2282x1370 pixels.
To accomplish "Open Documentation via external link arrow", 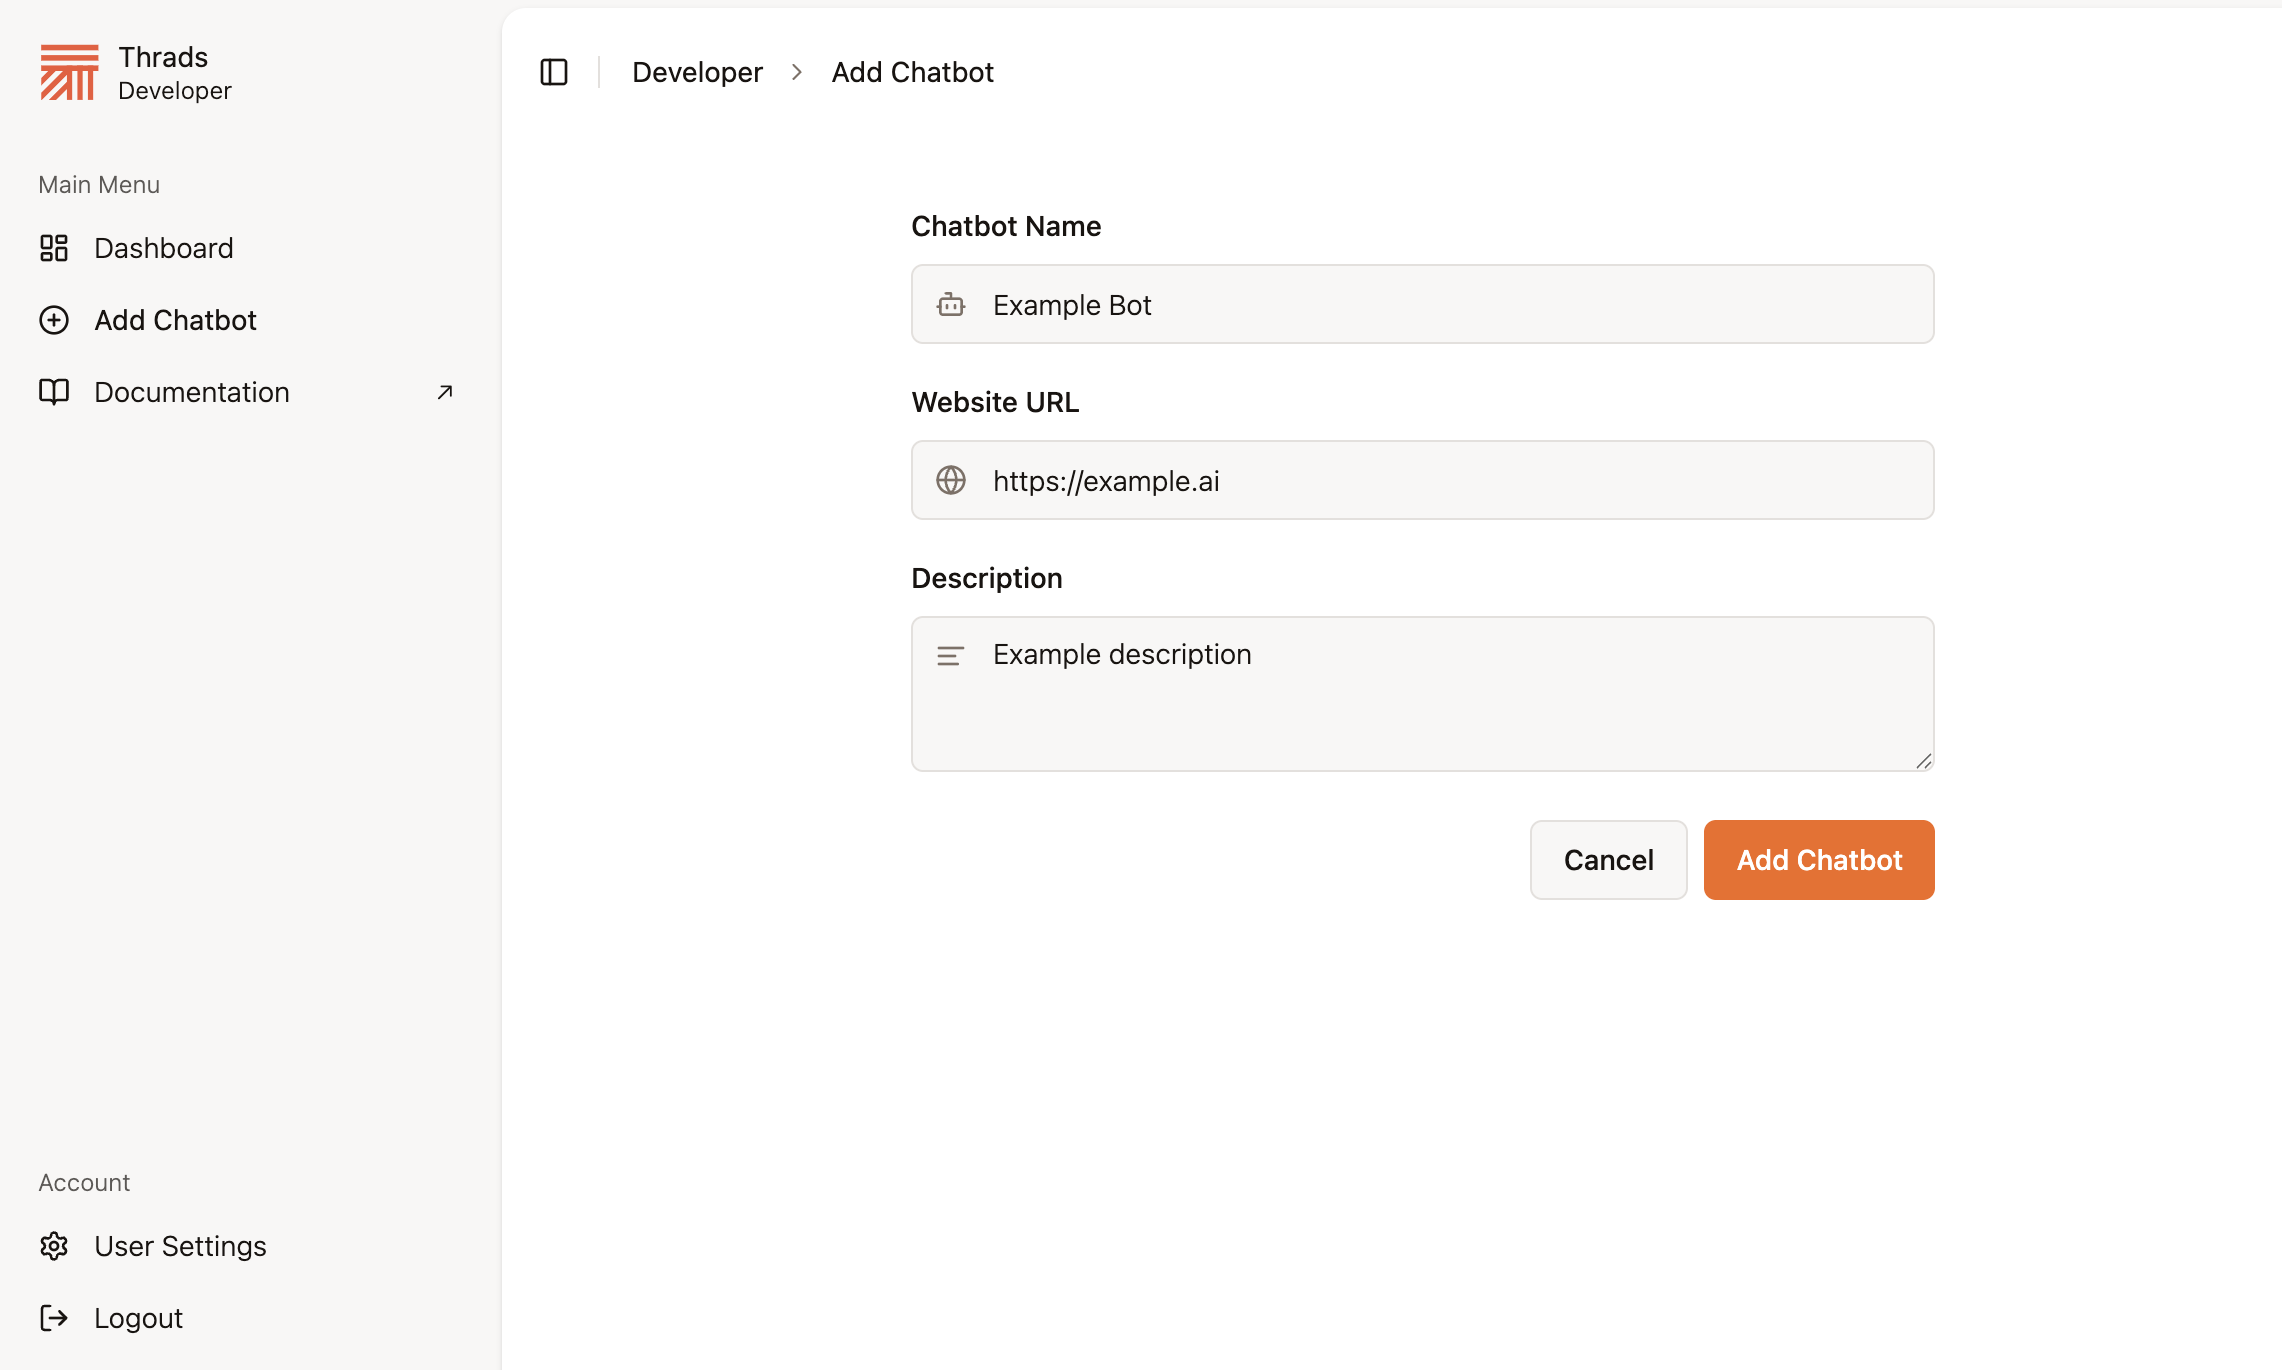I will pyautogui.click(x=445, y=392).
